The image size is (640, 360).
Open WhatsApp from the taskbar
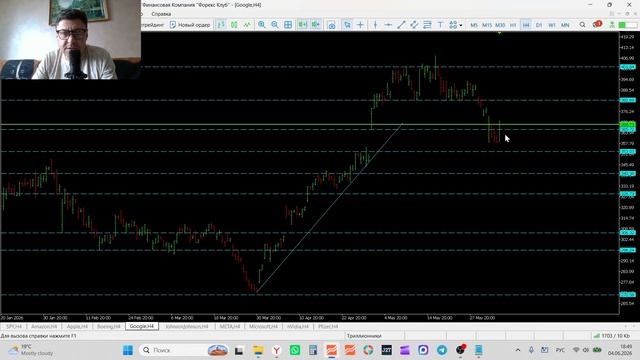[295, 350]
